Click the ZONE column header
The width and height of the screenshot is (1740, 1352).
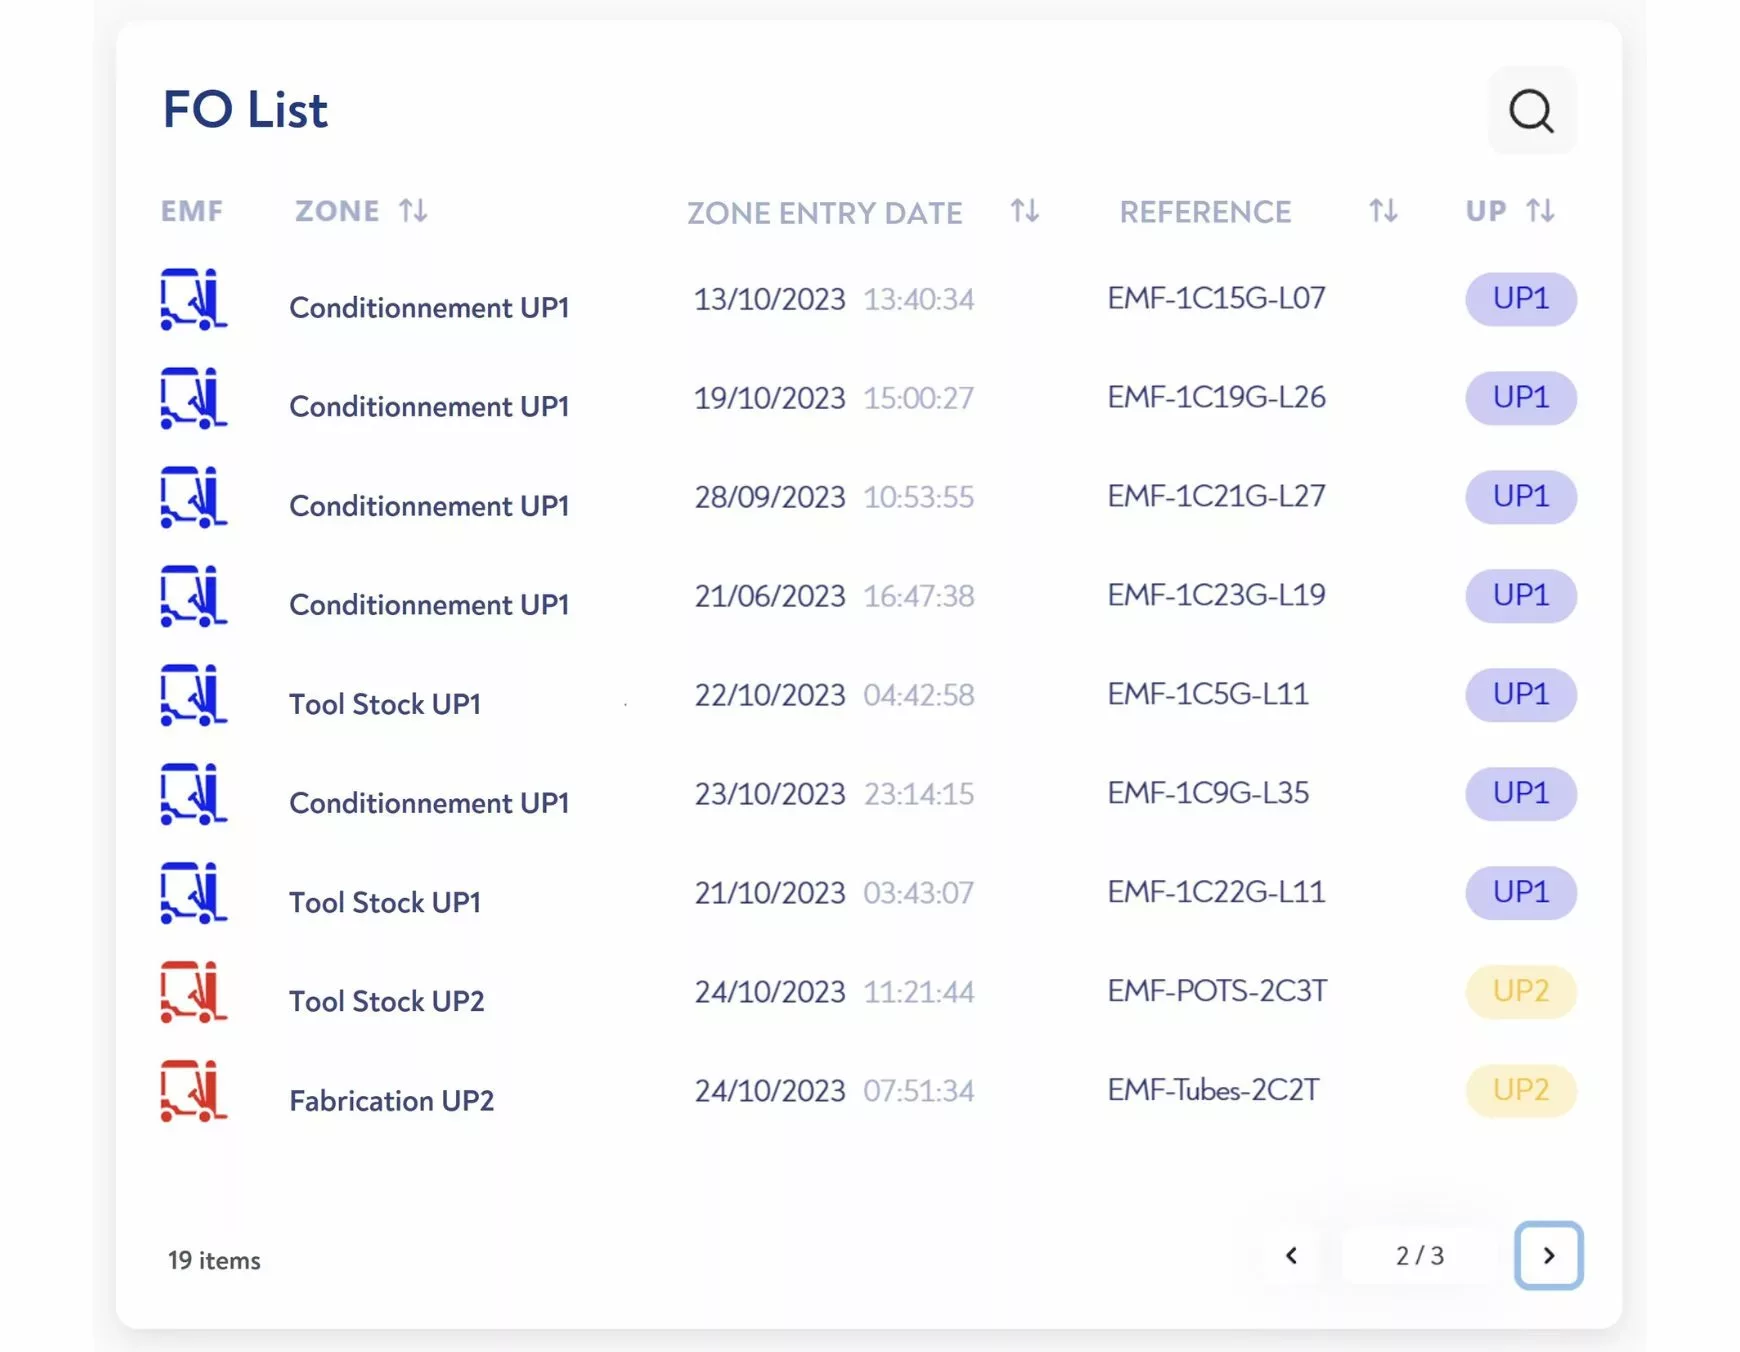(x=337, y=211)
